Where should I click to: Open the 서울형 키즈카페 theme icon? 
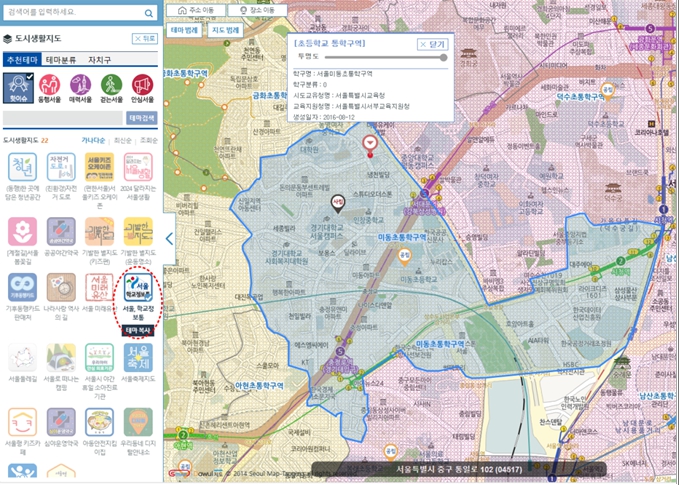22,422
